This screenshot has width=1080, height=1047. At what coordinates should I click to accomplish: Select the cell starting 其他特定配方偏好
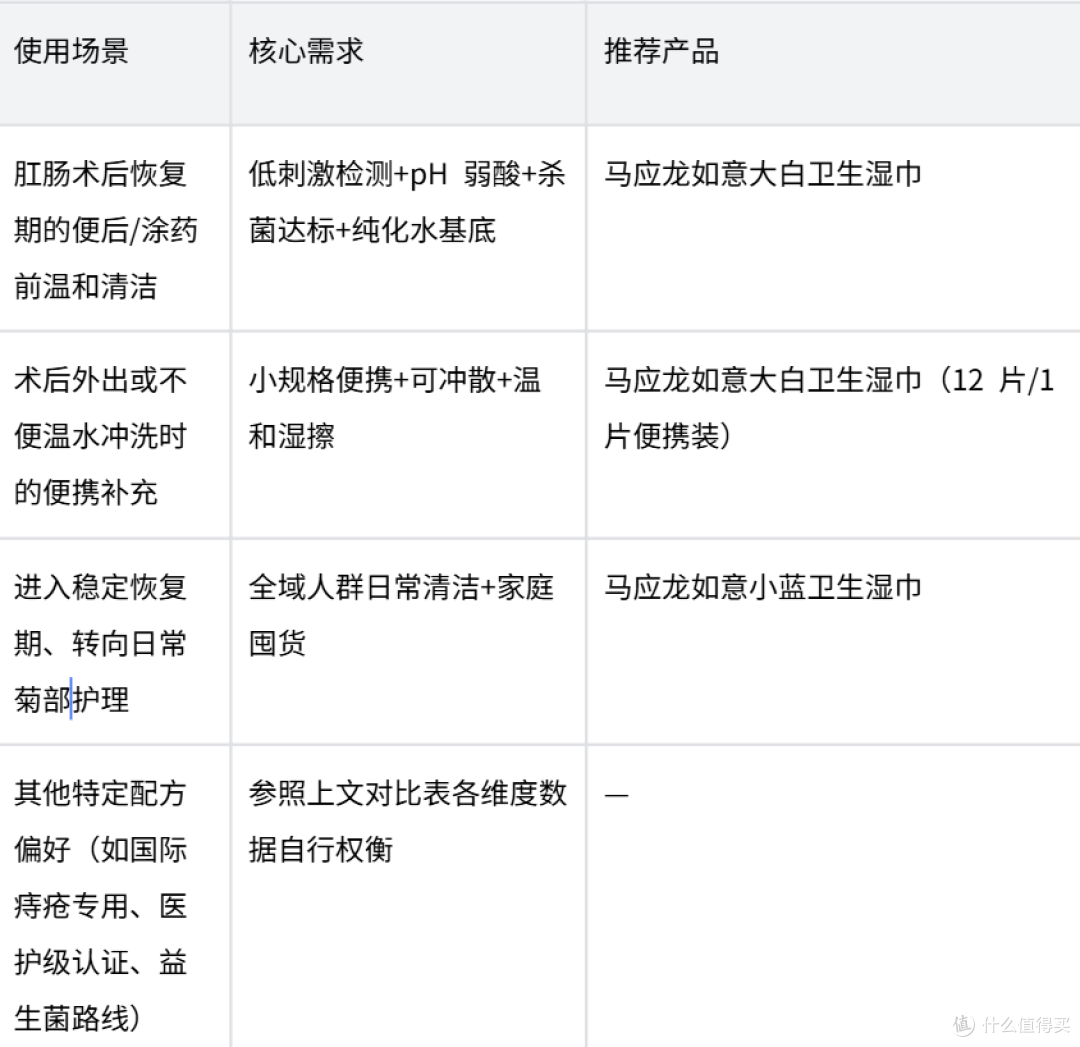114,896
